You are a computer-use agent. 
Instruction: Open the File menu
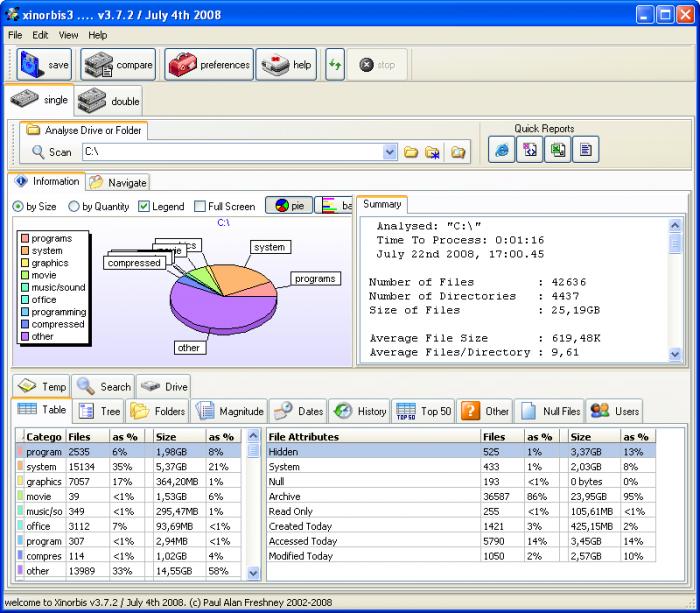15,35
